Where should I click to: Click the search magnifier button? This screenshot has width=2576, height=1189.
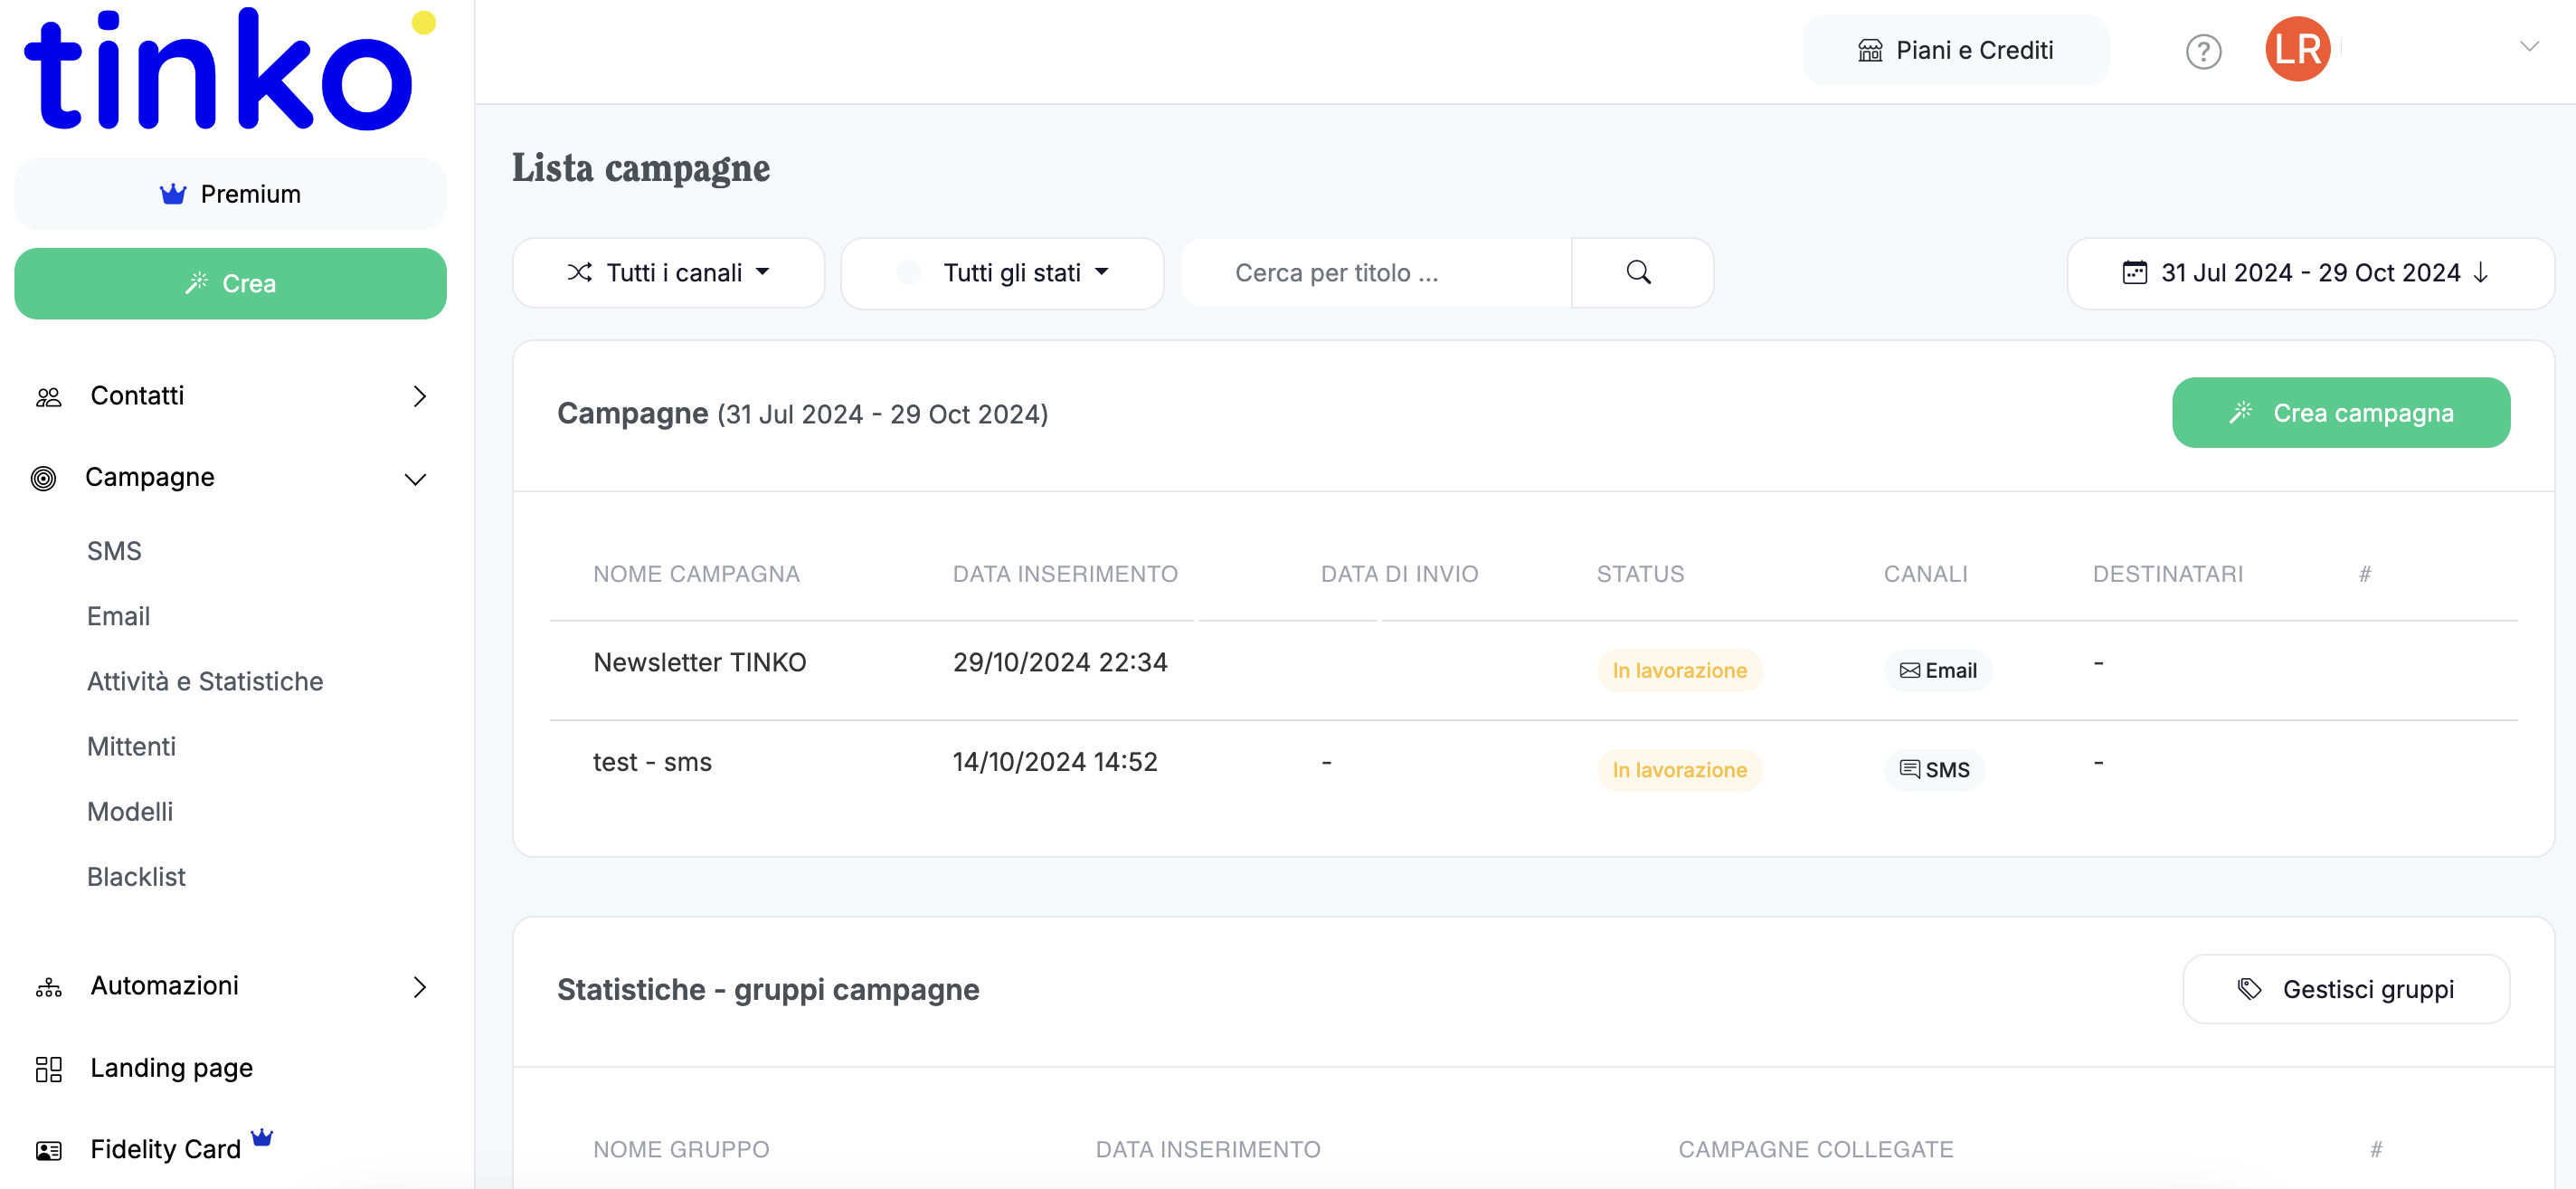(x=1641, y=272)
